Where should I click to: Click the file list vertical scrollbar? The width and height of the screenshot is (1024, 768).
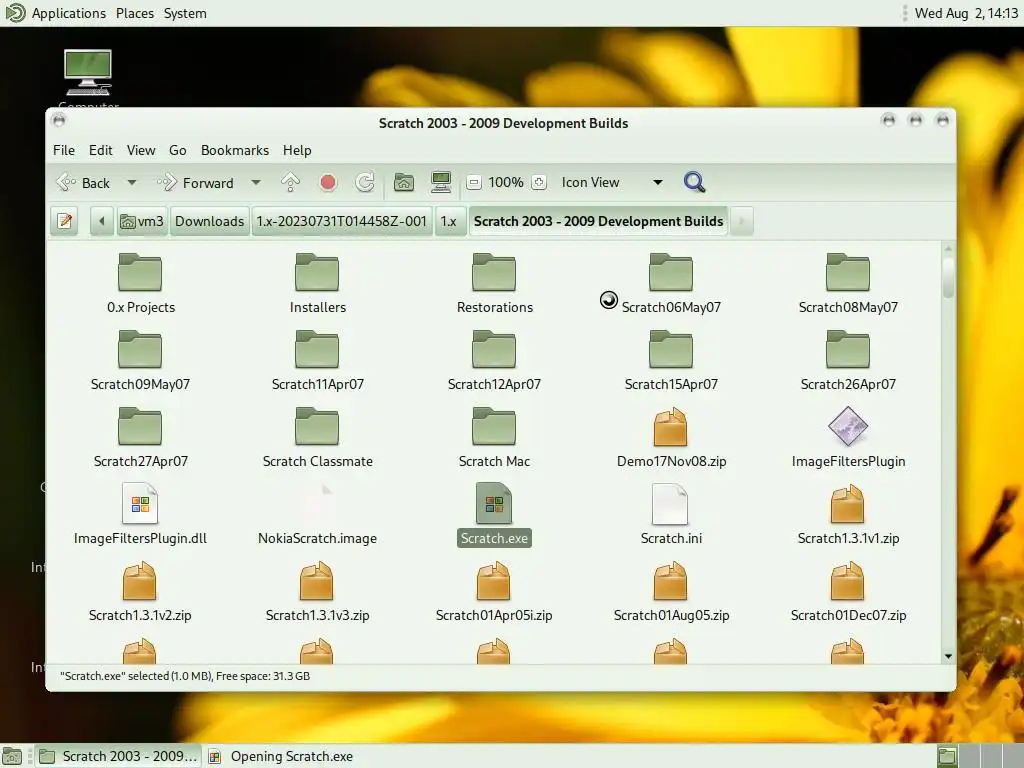(x=948, y=451)
